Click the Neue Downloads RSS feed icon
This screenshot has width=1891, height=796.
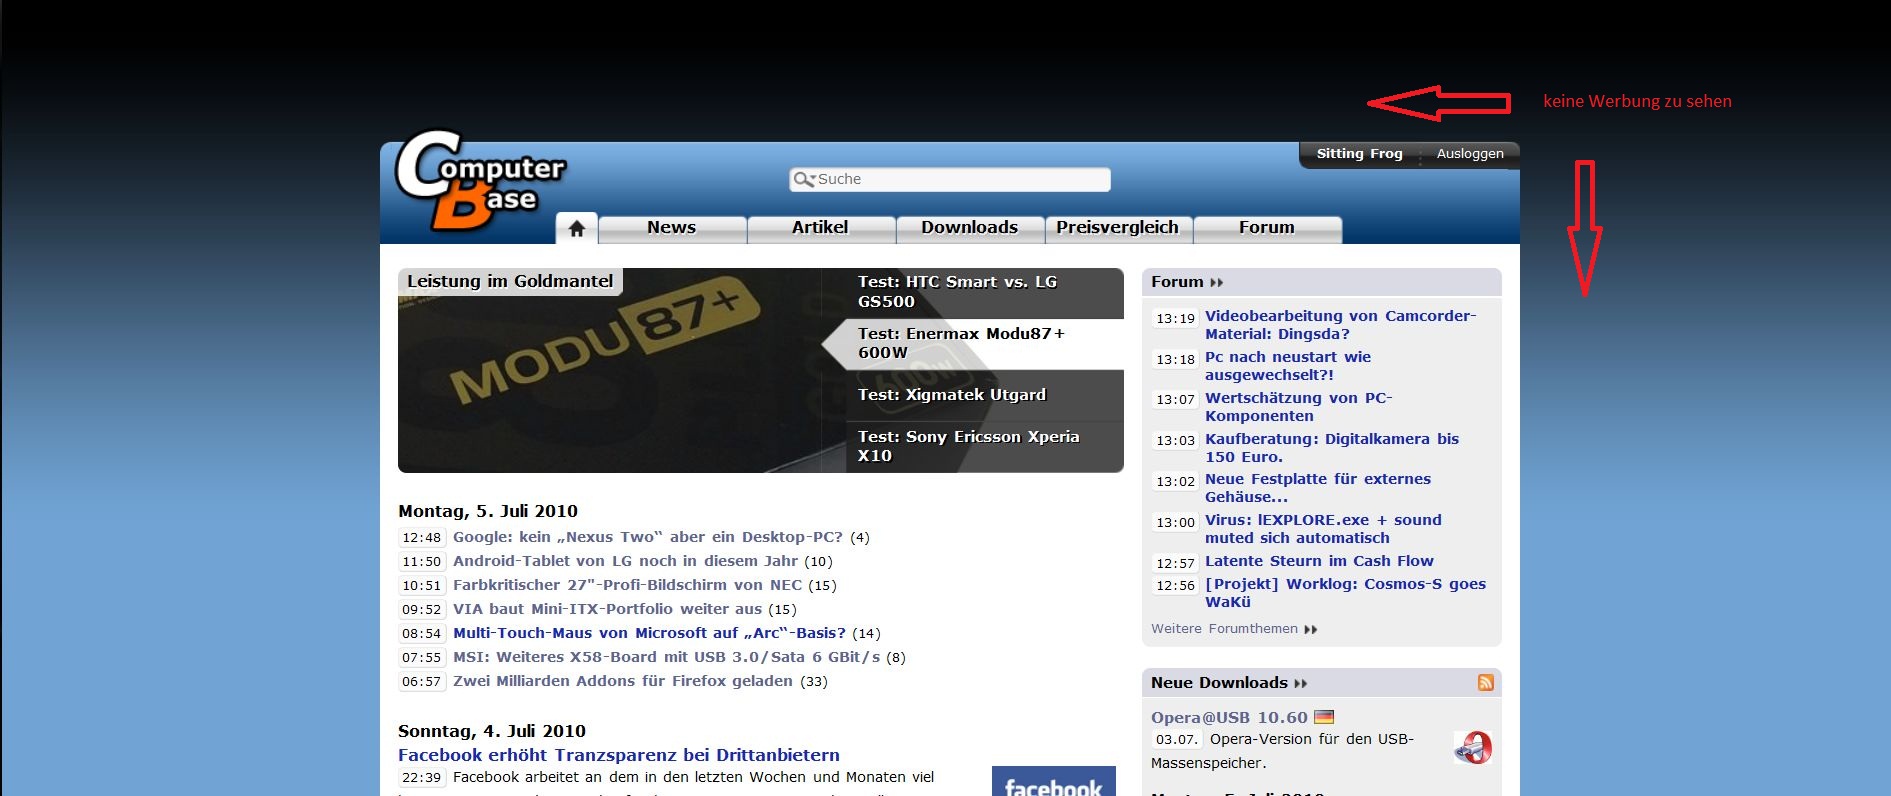1485,683
